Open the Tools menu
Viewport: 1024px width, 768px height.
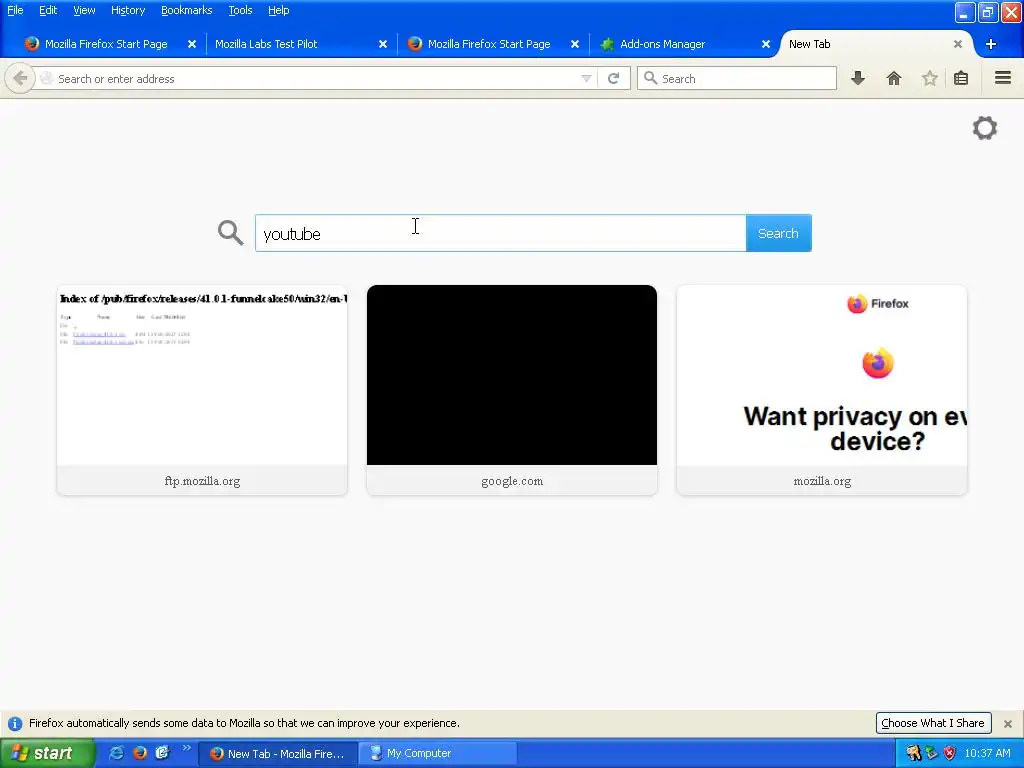(x=240, y=10)
